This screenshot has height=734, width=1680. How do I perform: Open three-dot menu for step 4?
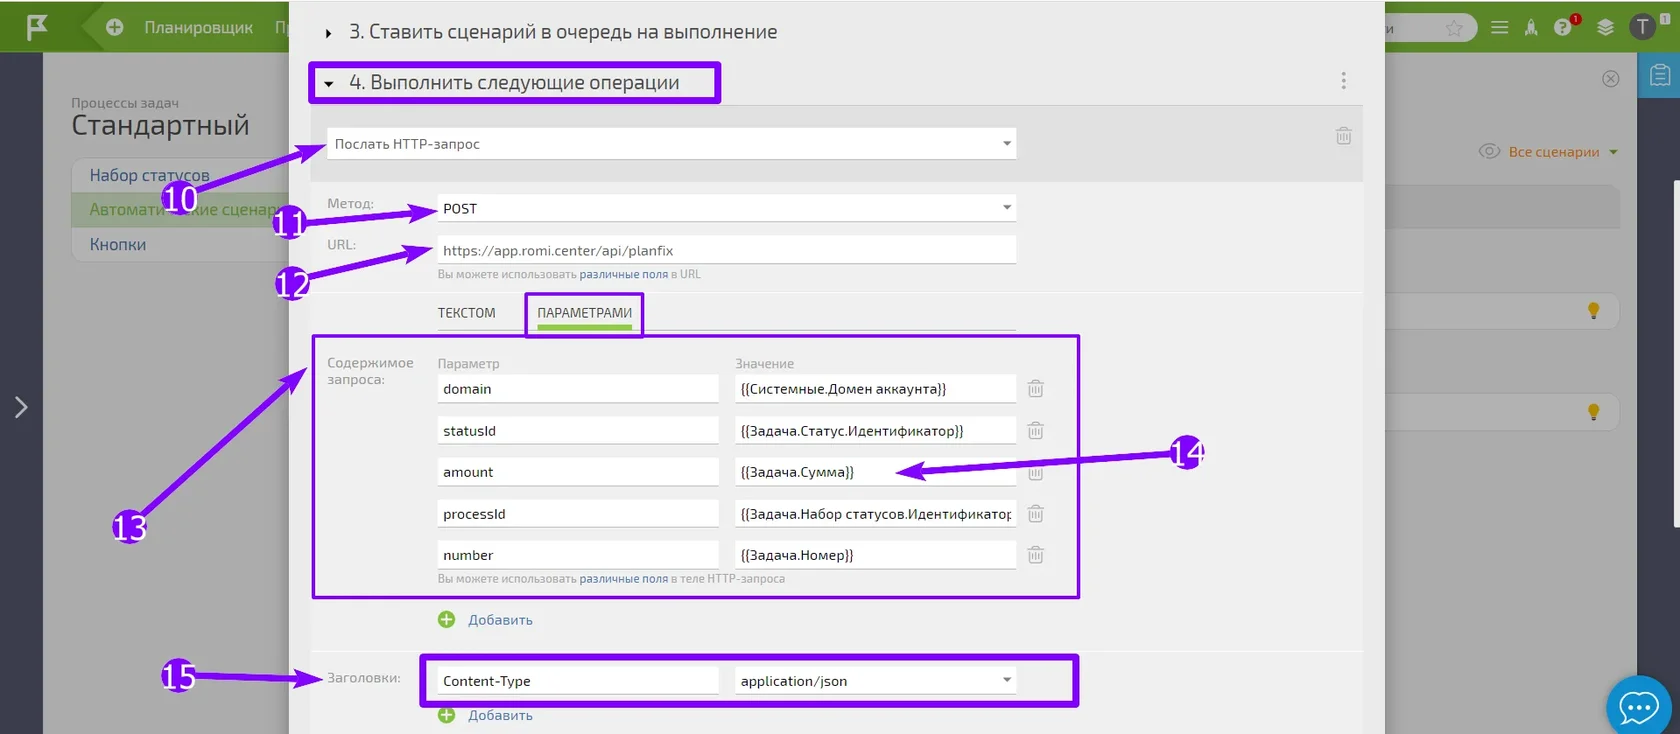pos(1343,80)
